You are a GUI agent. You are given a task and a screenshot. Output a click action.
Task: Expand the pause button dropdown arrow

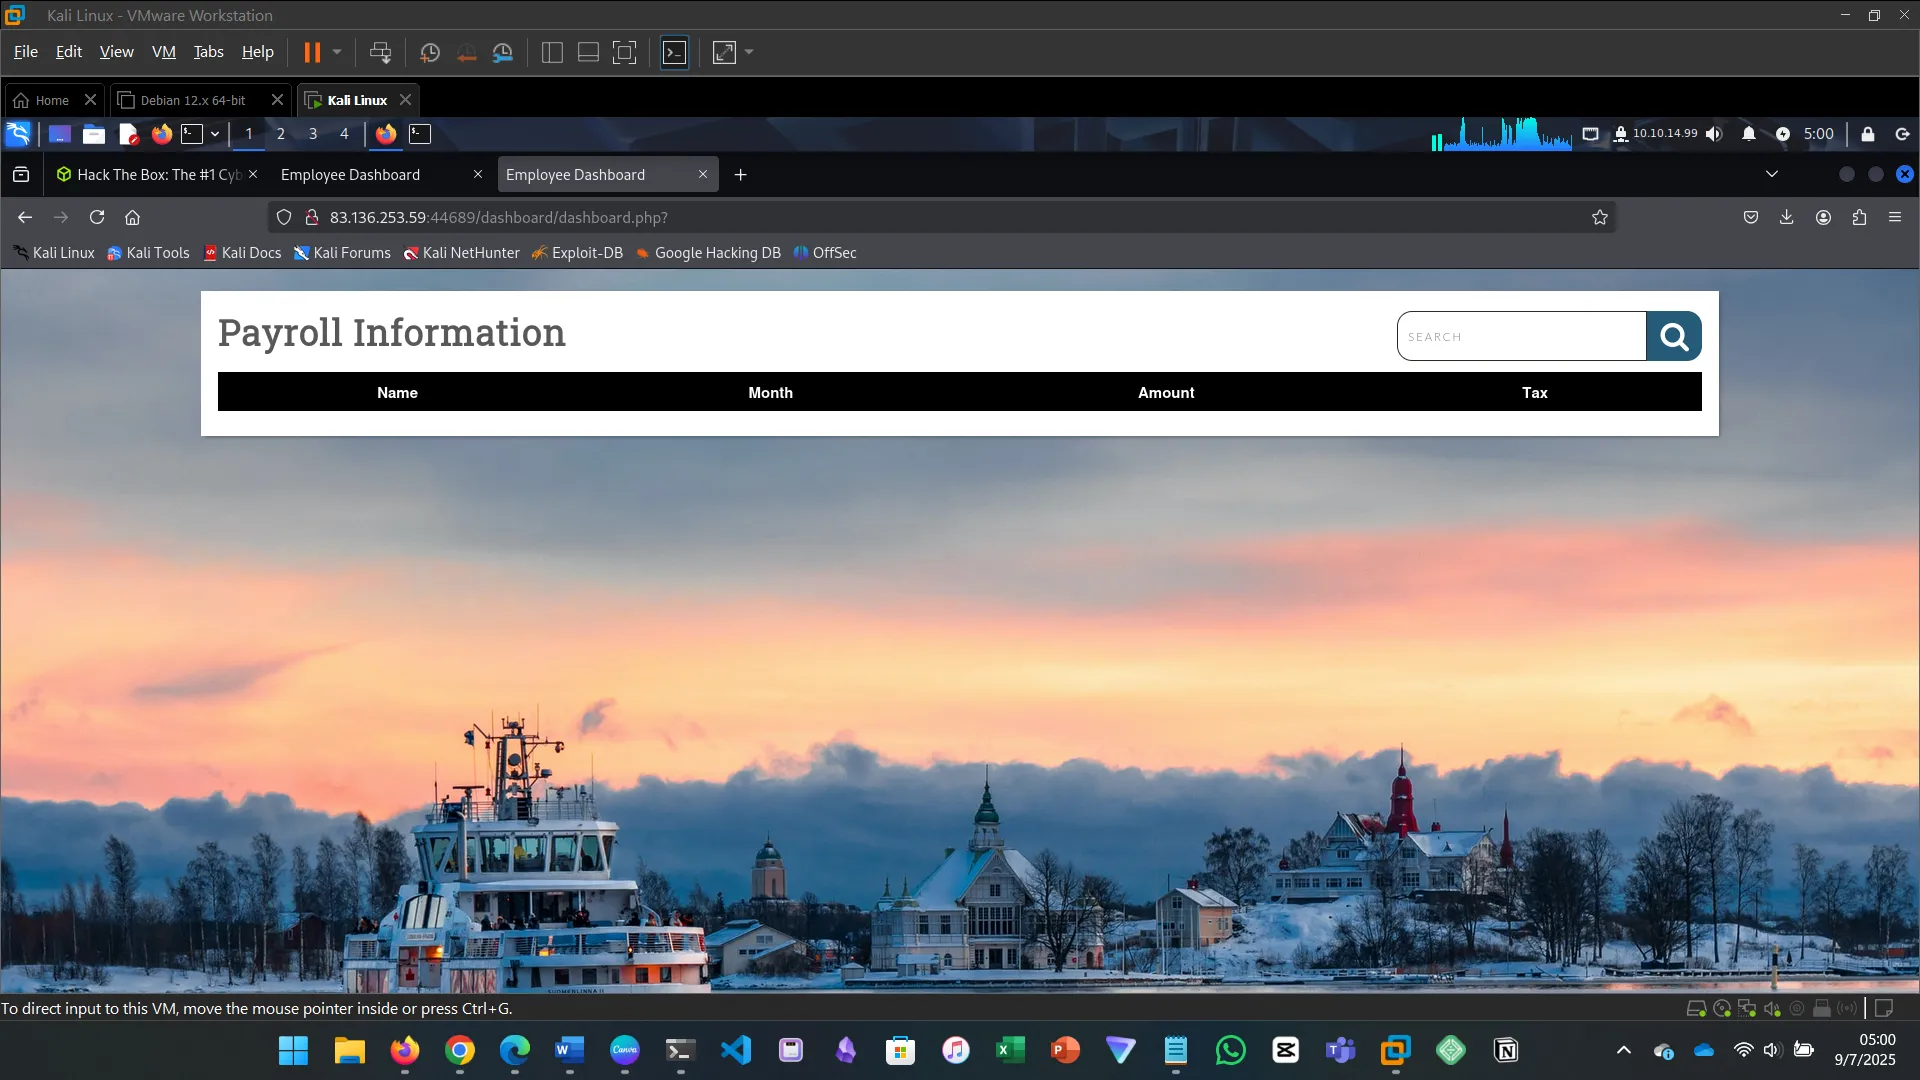click(x=337, y=53)
